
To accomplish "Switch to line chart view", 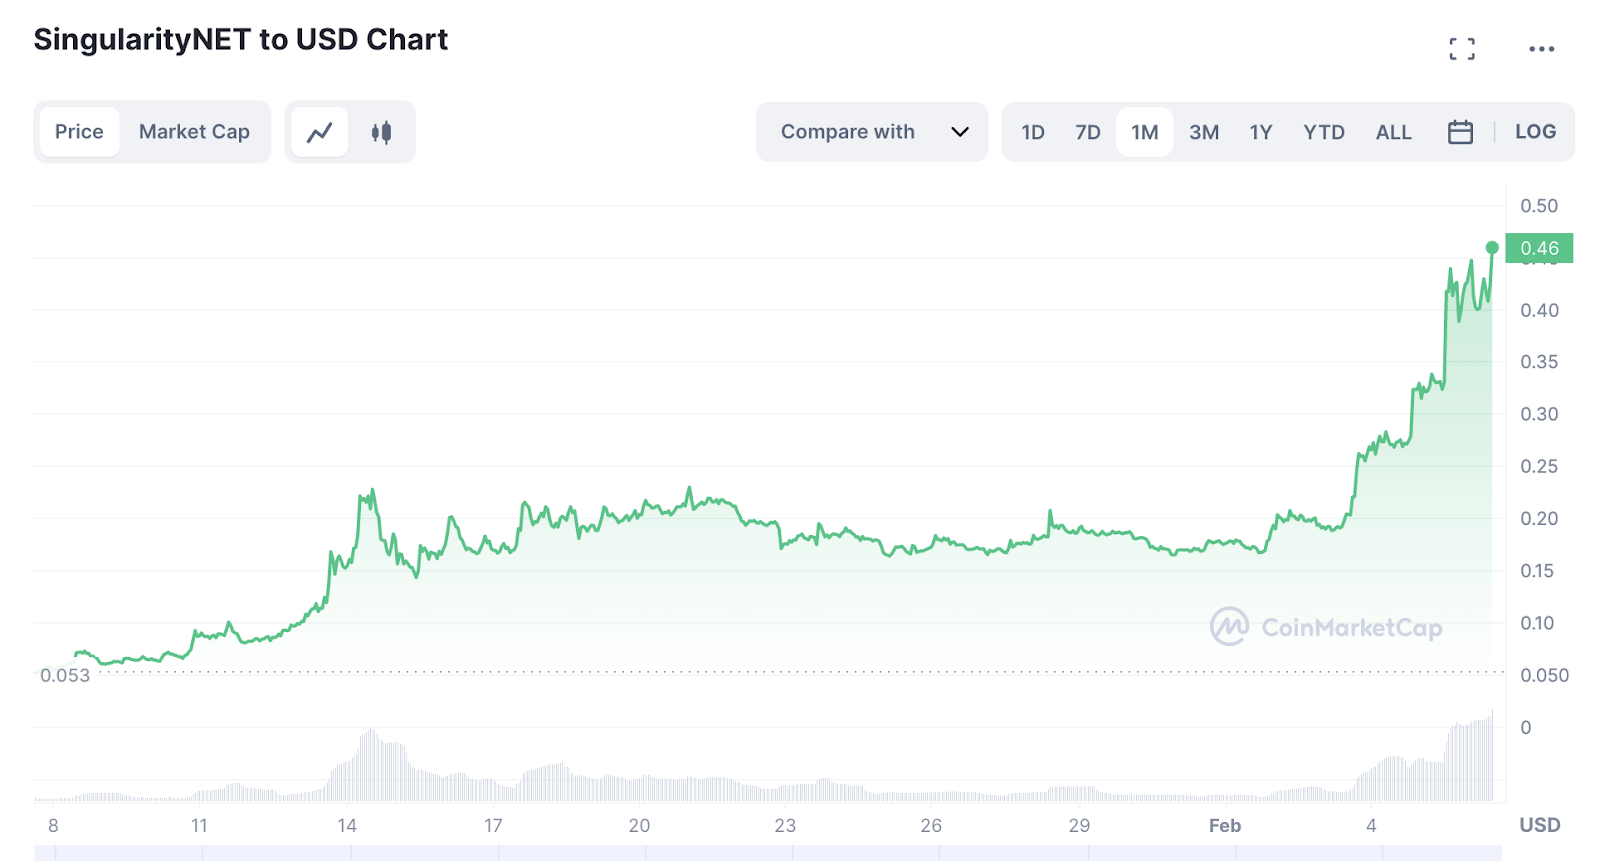I will tap(319, 132).
